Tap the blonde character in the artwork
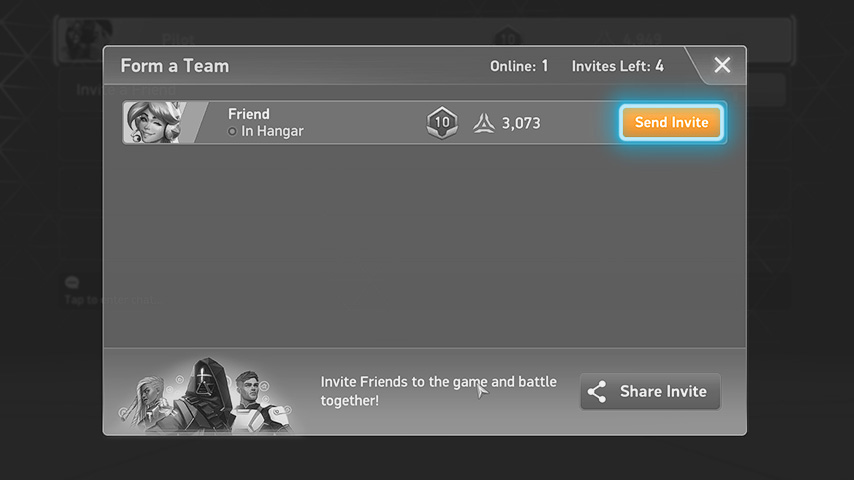Image resolution: width=854 pixels, height=480 pixels. [x=146, y=398]
